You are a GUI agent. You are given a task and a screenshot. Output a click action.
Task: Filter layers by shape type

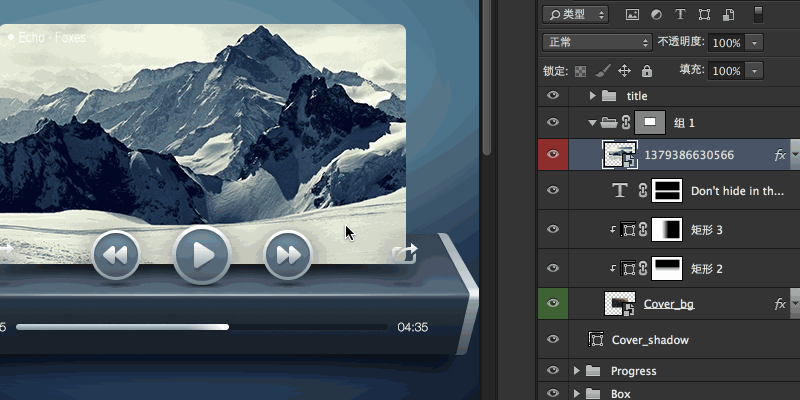pyautogui.click(x=705, y=14)
